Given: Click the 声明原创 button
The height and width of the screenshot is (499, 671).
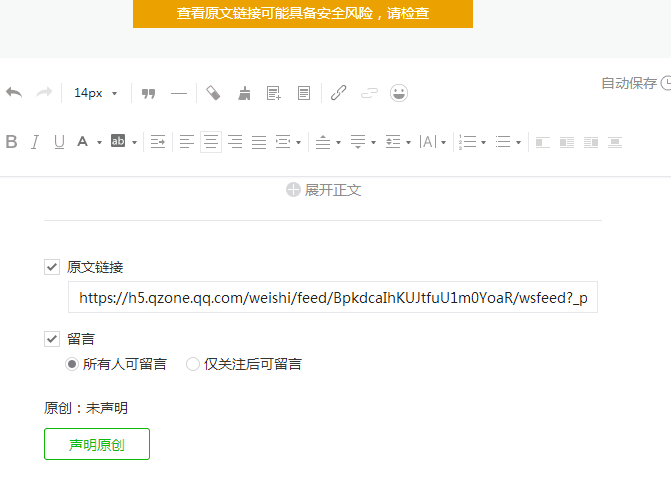Looking at the screenshot, I should click(97, 444).
